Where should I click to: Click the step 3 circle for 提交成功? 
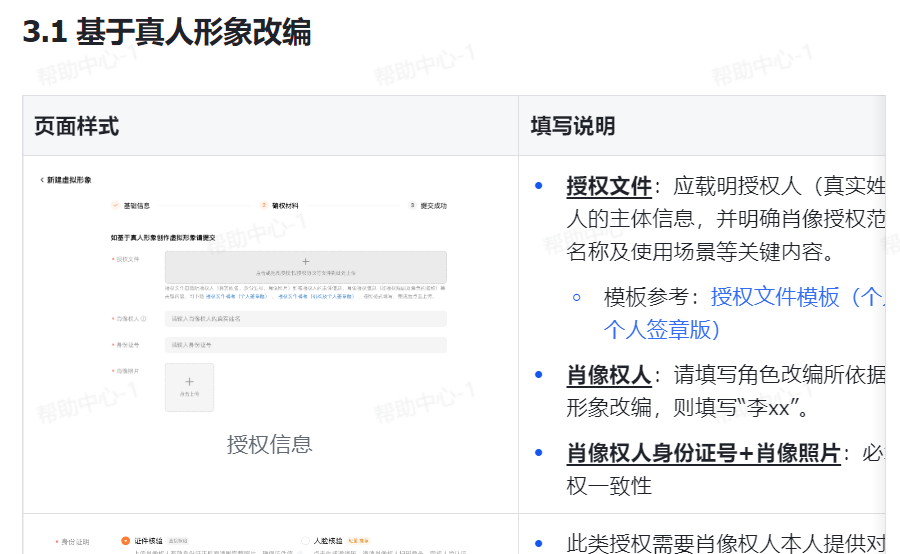[412, 206]
